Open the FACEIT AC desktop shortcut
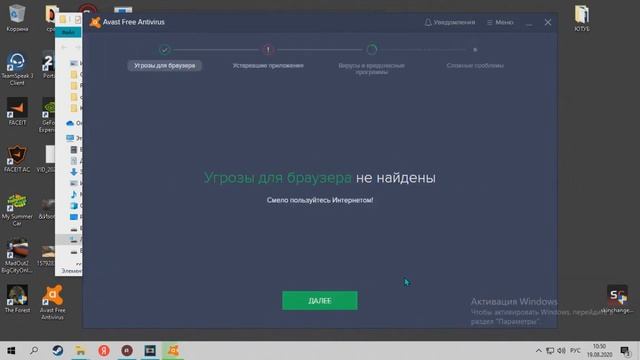640x360 pixels. [x=17, y=158]
